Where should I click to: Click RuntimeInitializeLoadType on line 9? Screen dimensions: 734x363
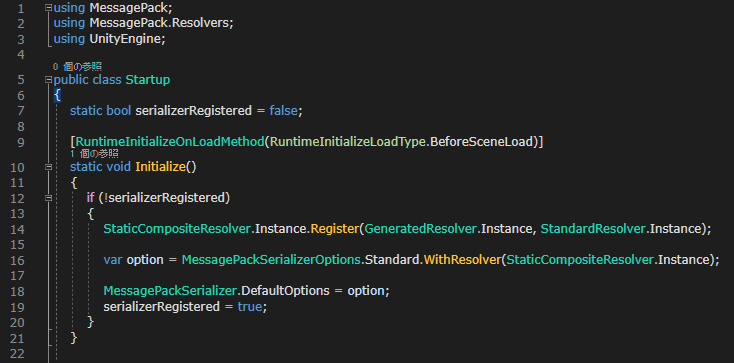(347, 142)
